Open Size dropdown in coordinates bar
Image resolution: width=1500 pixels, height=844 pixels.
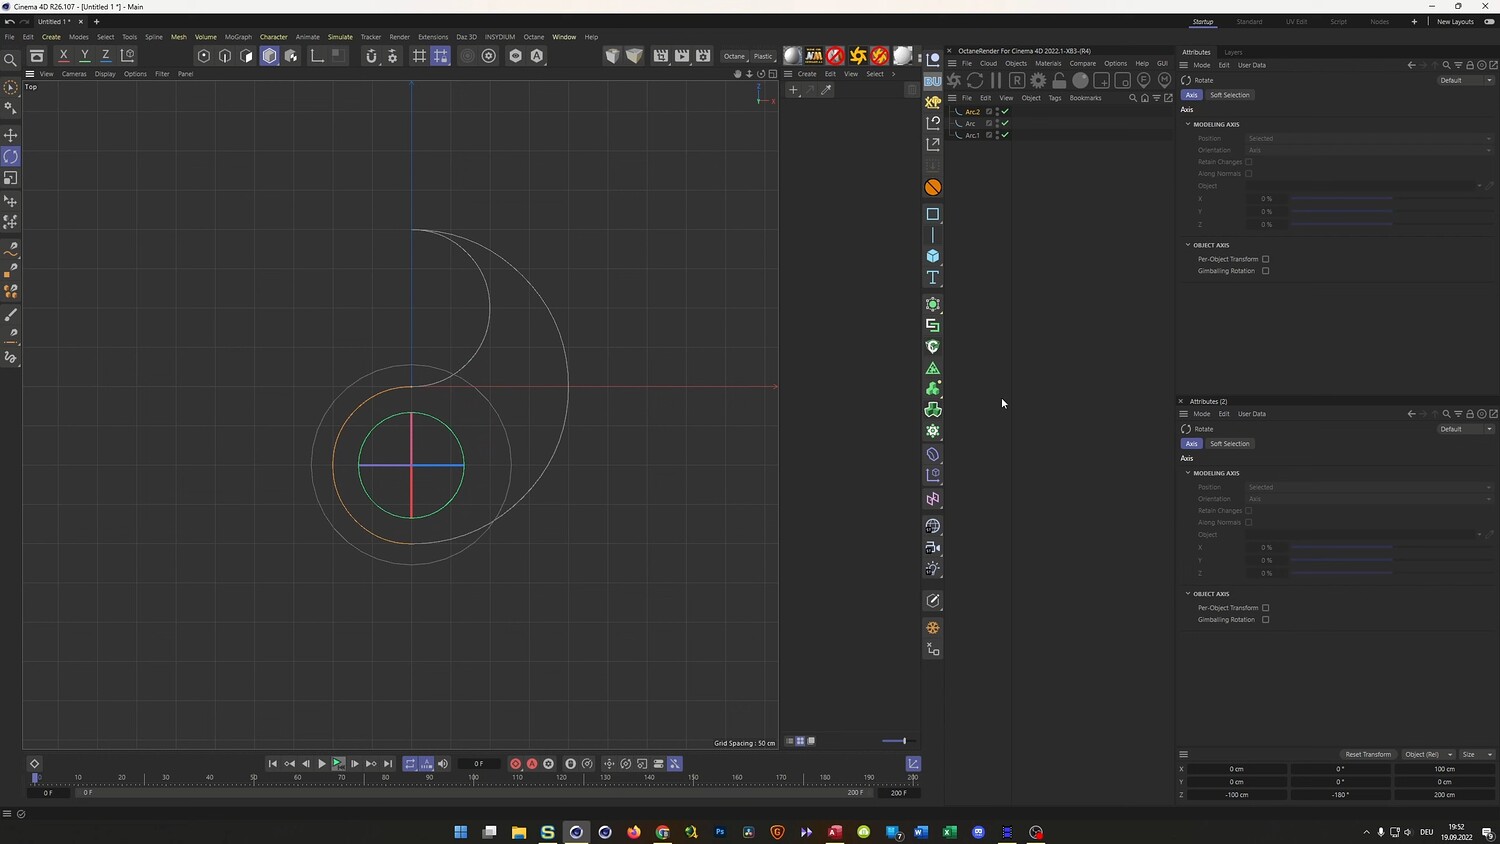[x=1477, y=754]
